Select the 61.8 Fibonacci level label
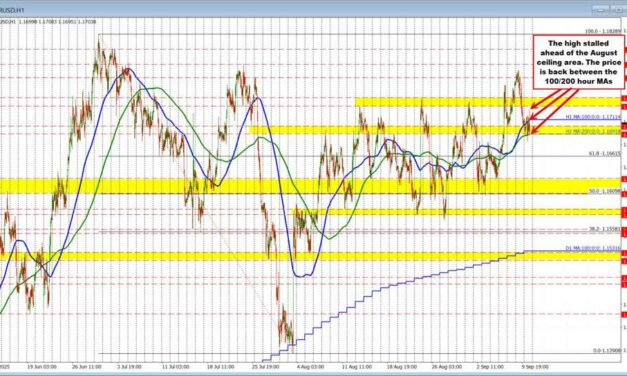 (605, 153)
